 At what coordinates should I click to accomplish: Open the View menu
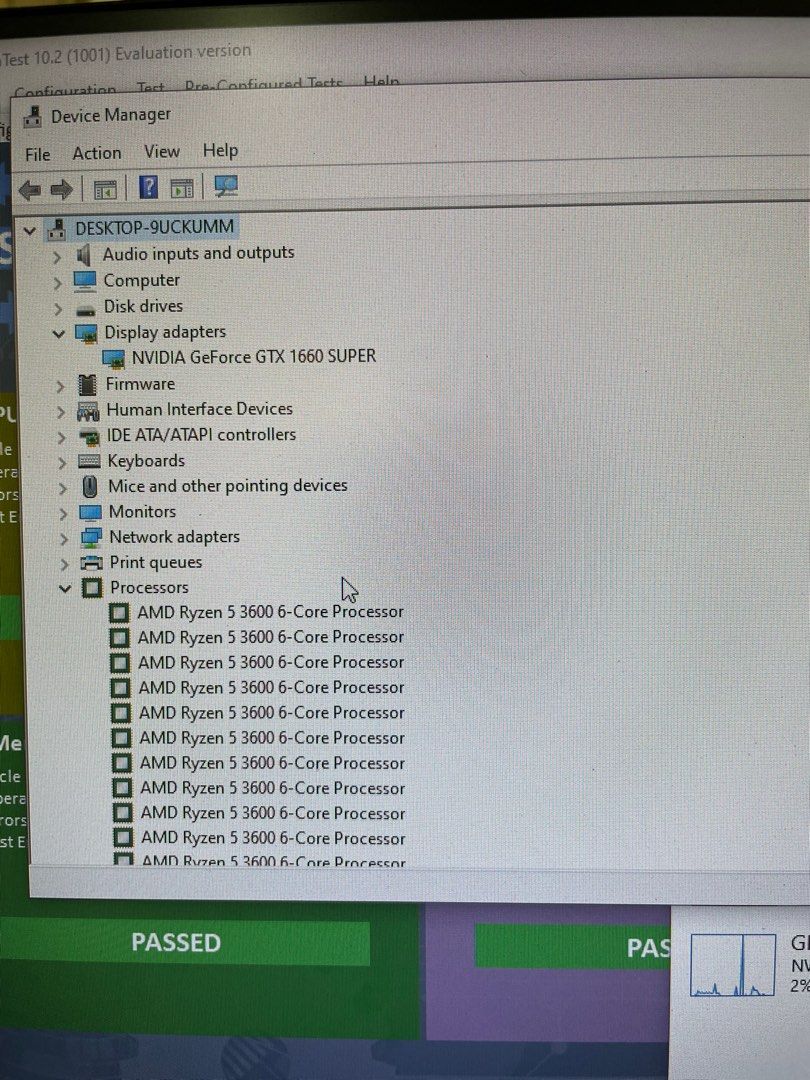point(161,152)
